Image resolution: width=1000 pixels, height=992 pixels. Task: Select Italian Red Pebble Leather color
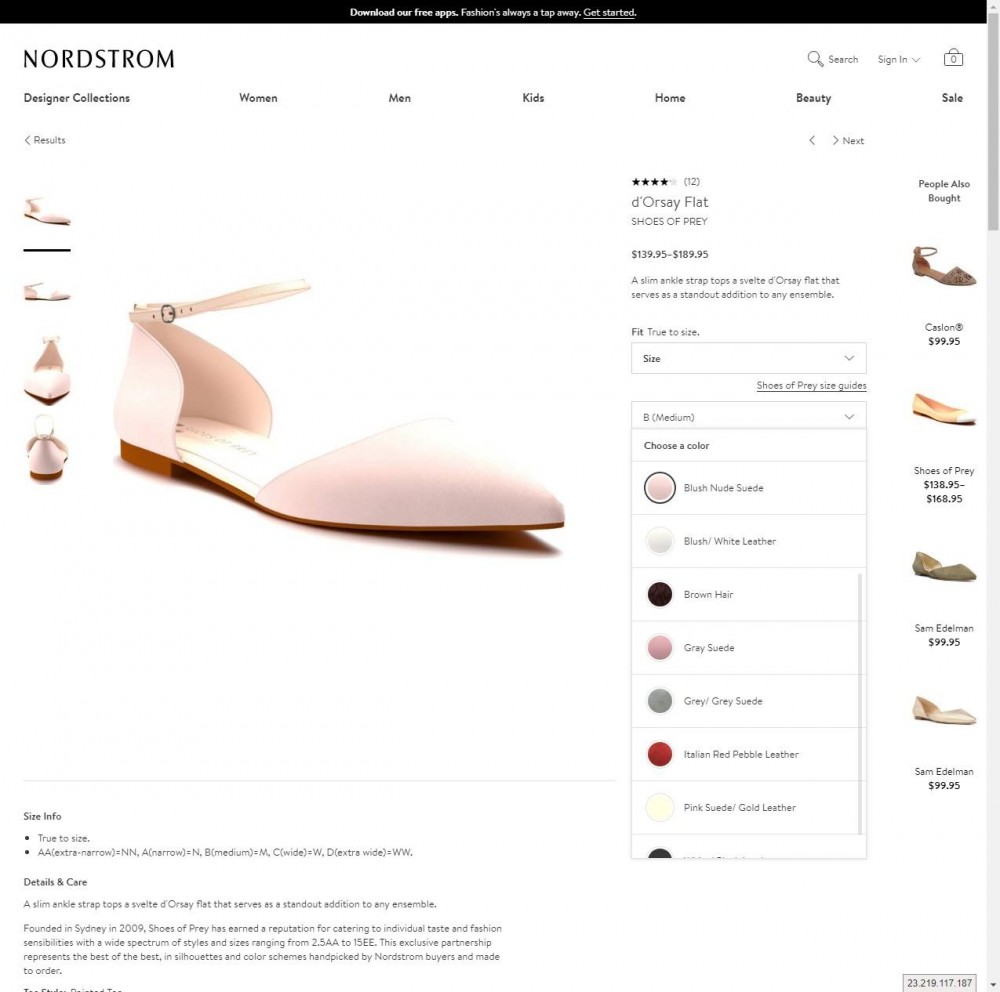[x=746, y=754]
